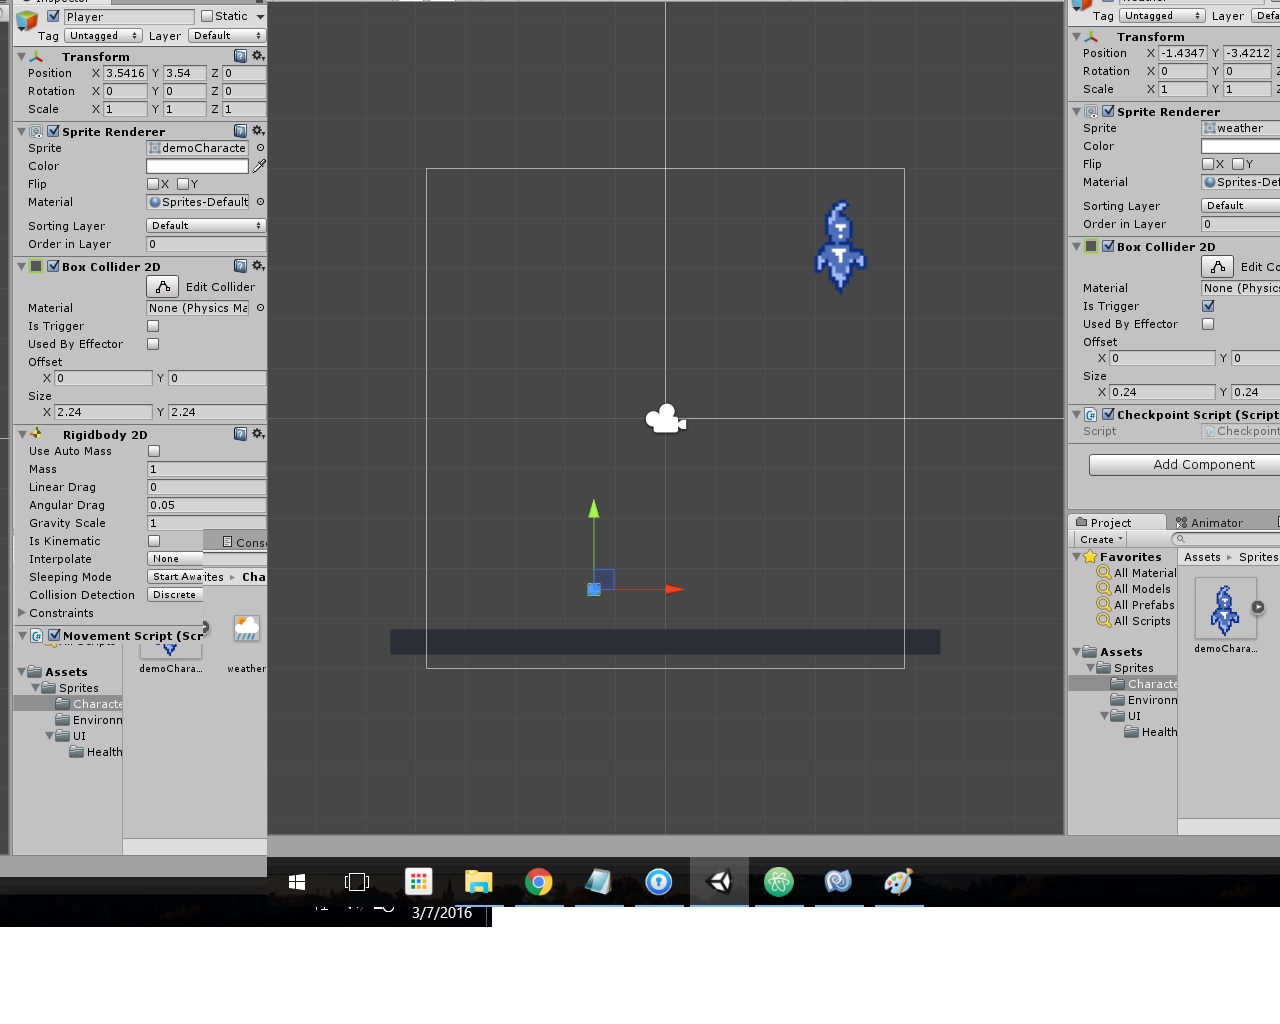The width and height of the screenshot is (1280, 1024).
Task: Click the Sprite Renderer help book icon
Action: pos(240,131)
